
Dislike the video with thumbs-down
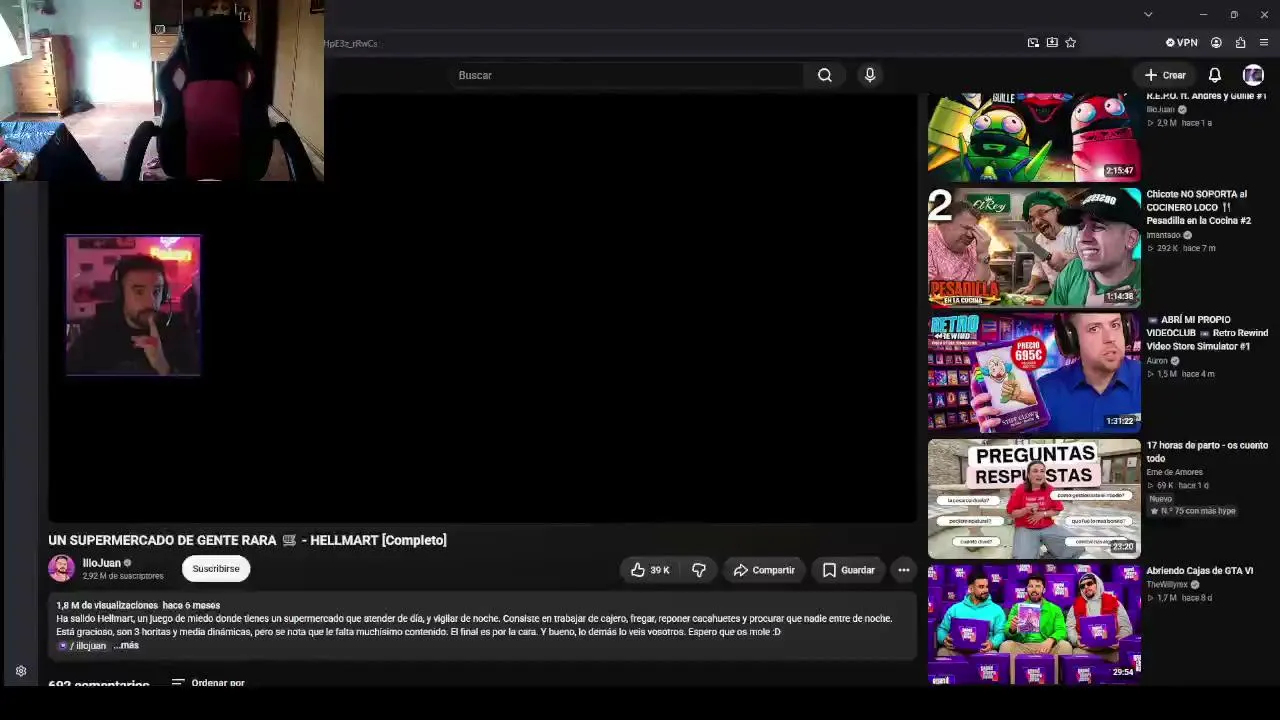coord(699,570)
